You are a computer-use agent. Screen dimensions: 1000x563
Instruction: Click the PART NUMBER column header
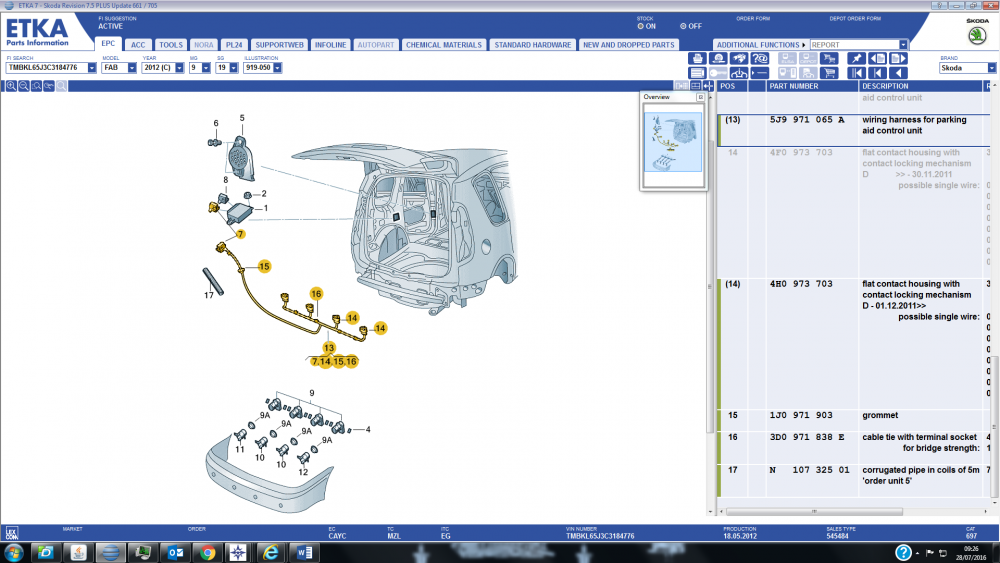pyautogui.click(x=812, y=86)
